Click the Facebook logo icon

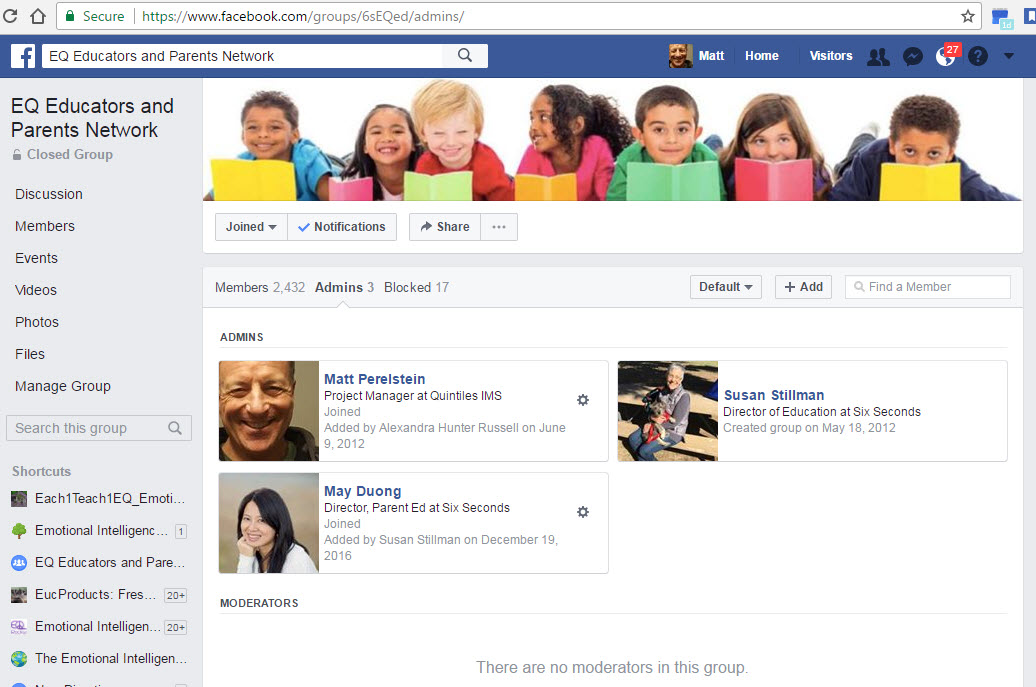23,56
